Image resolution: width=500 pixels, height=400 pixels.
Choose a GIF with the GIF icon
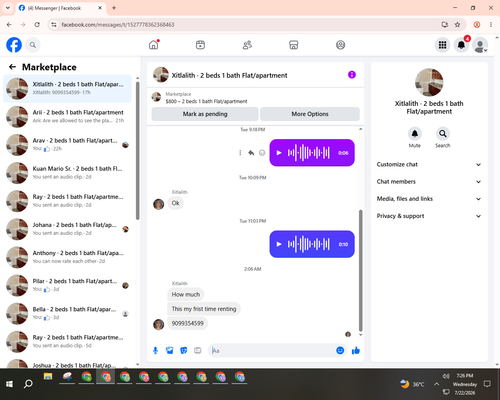pyautogui.click(x=198, y=350)
